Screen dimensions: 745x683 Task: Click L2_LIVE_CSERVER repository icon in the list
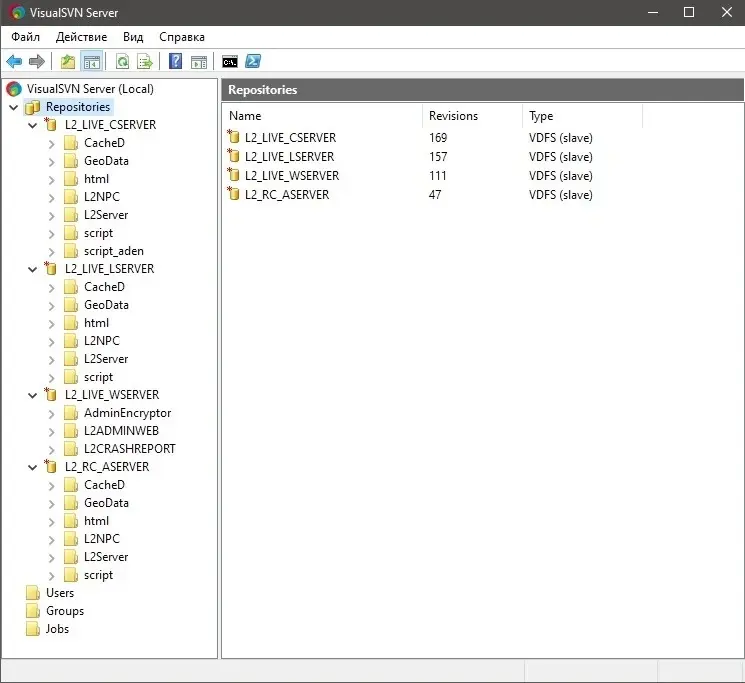233,137
